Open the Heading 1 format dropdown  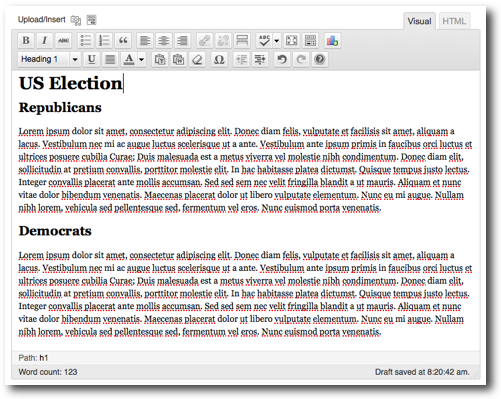[x=49, y=59]
